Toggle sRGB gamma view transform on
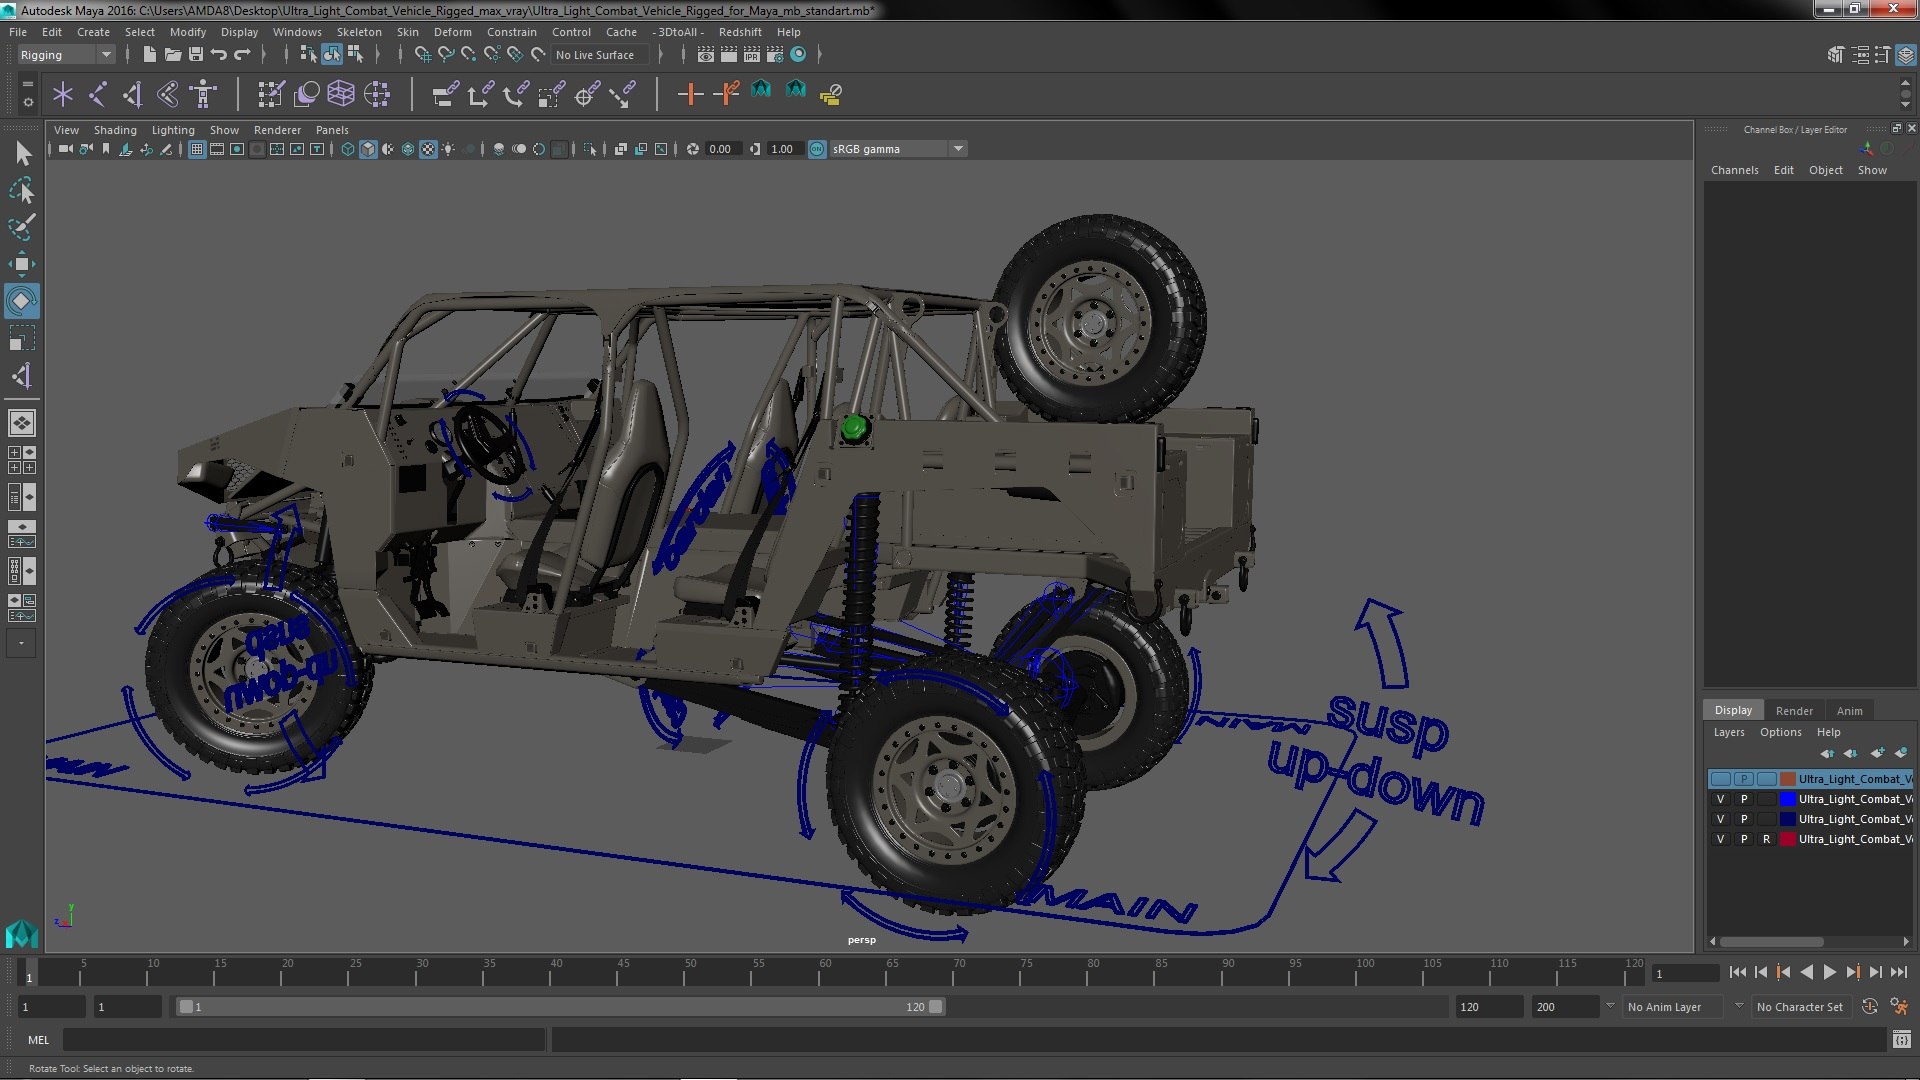 click(x=817, y=149)
